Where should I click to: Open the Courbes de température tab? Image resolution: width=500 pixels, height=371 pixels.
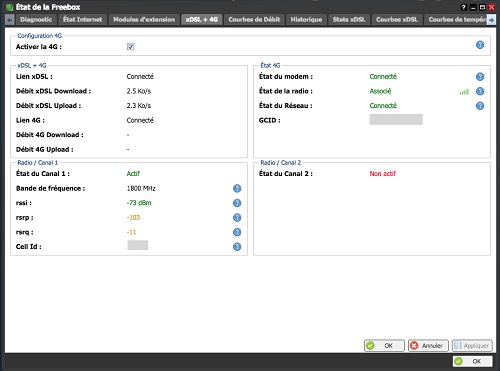coord(456,20)
